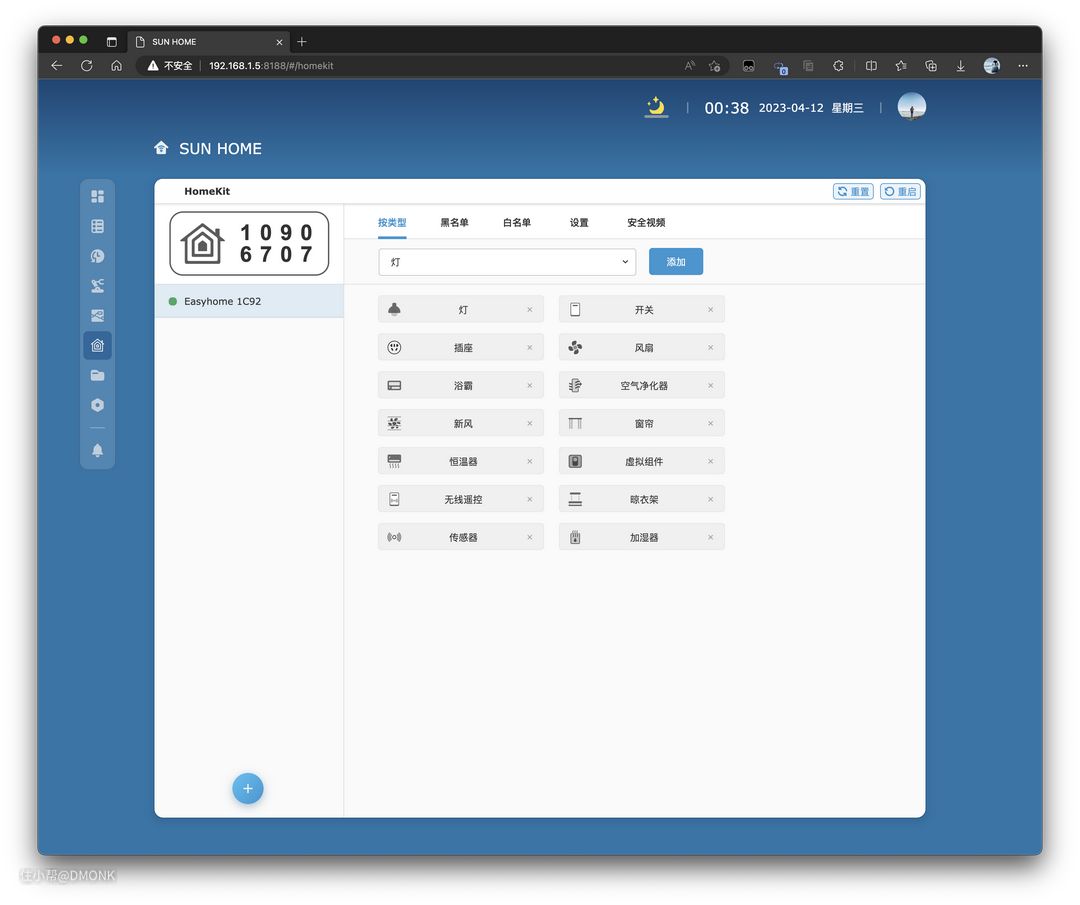Click the moon night-mode icon in header
This screenshot has width=1080, height=905.
(656, 107)
